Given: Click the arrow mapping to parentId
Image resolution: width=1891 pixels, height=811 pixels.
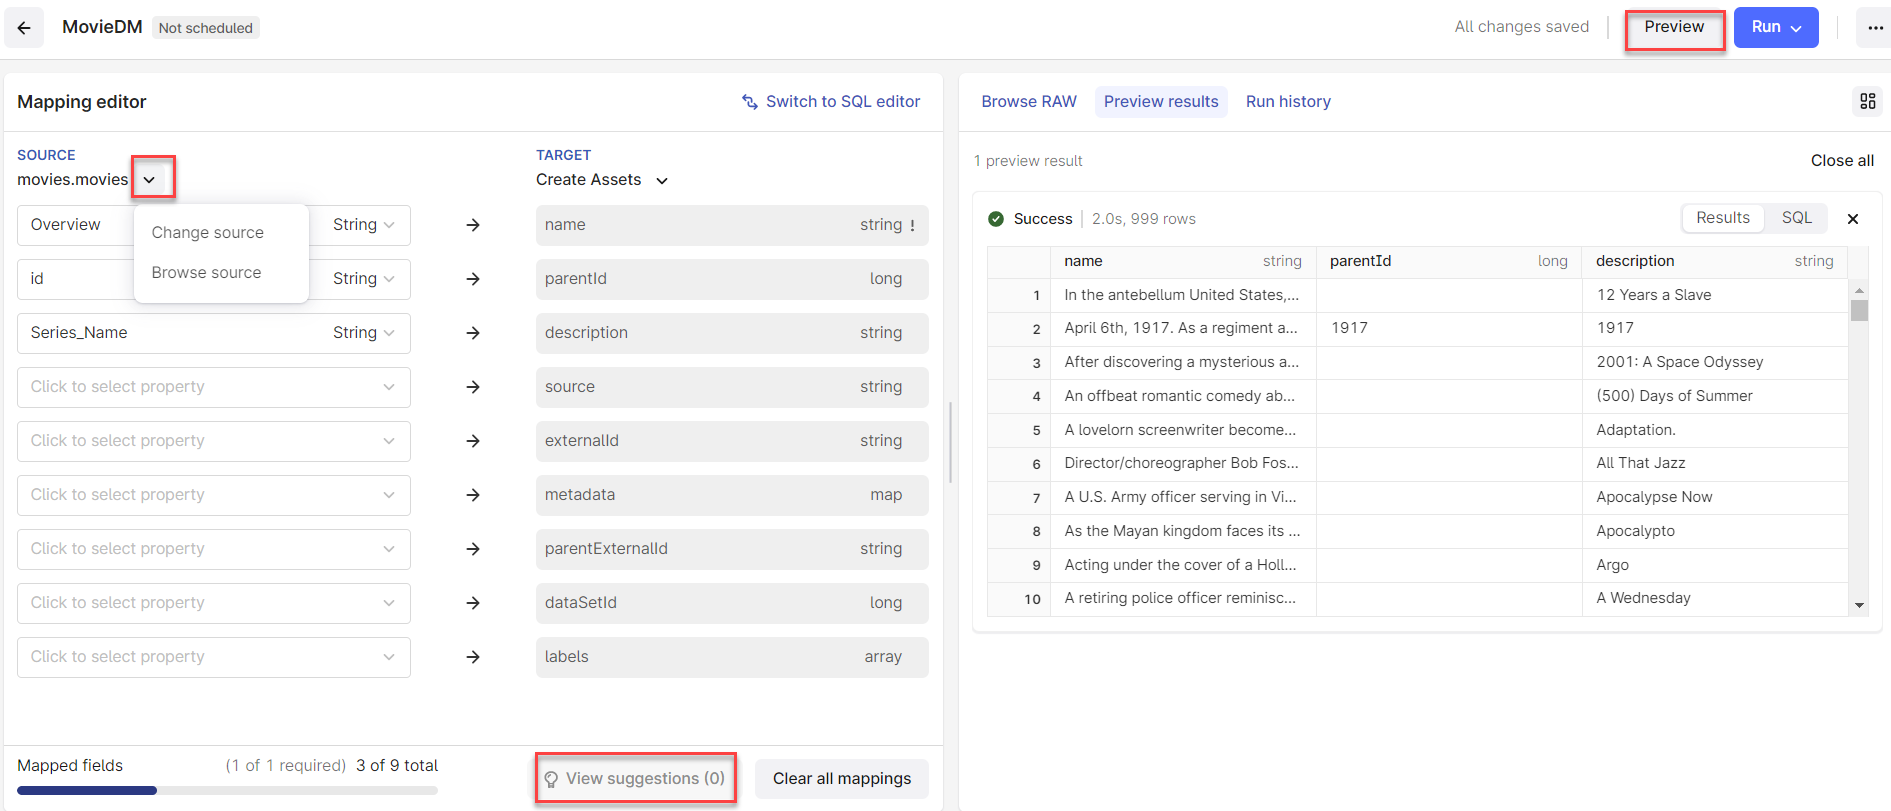Looking at the screenshot, I should (473, 279).
